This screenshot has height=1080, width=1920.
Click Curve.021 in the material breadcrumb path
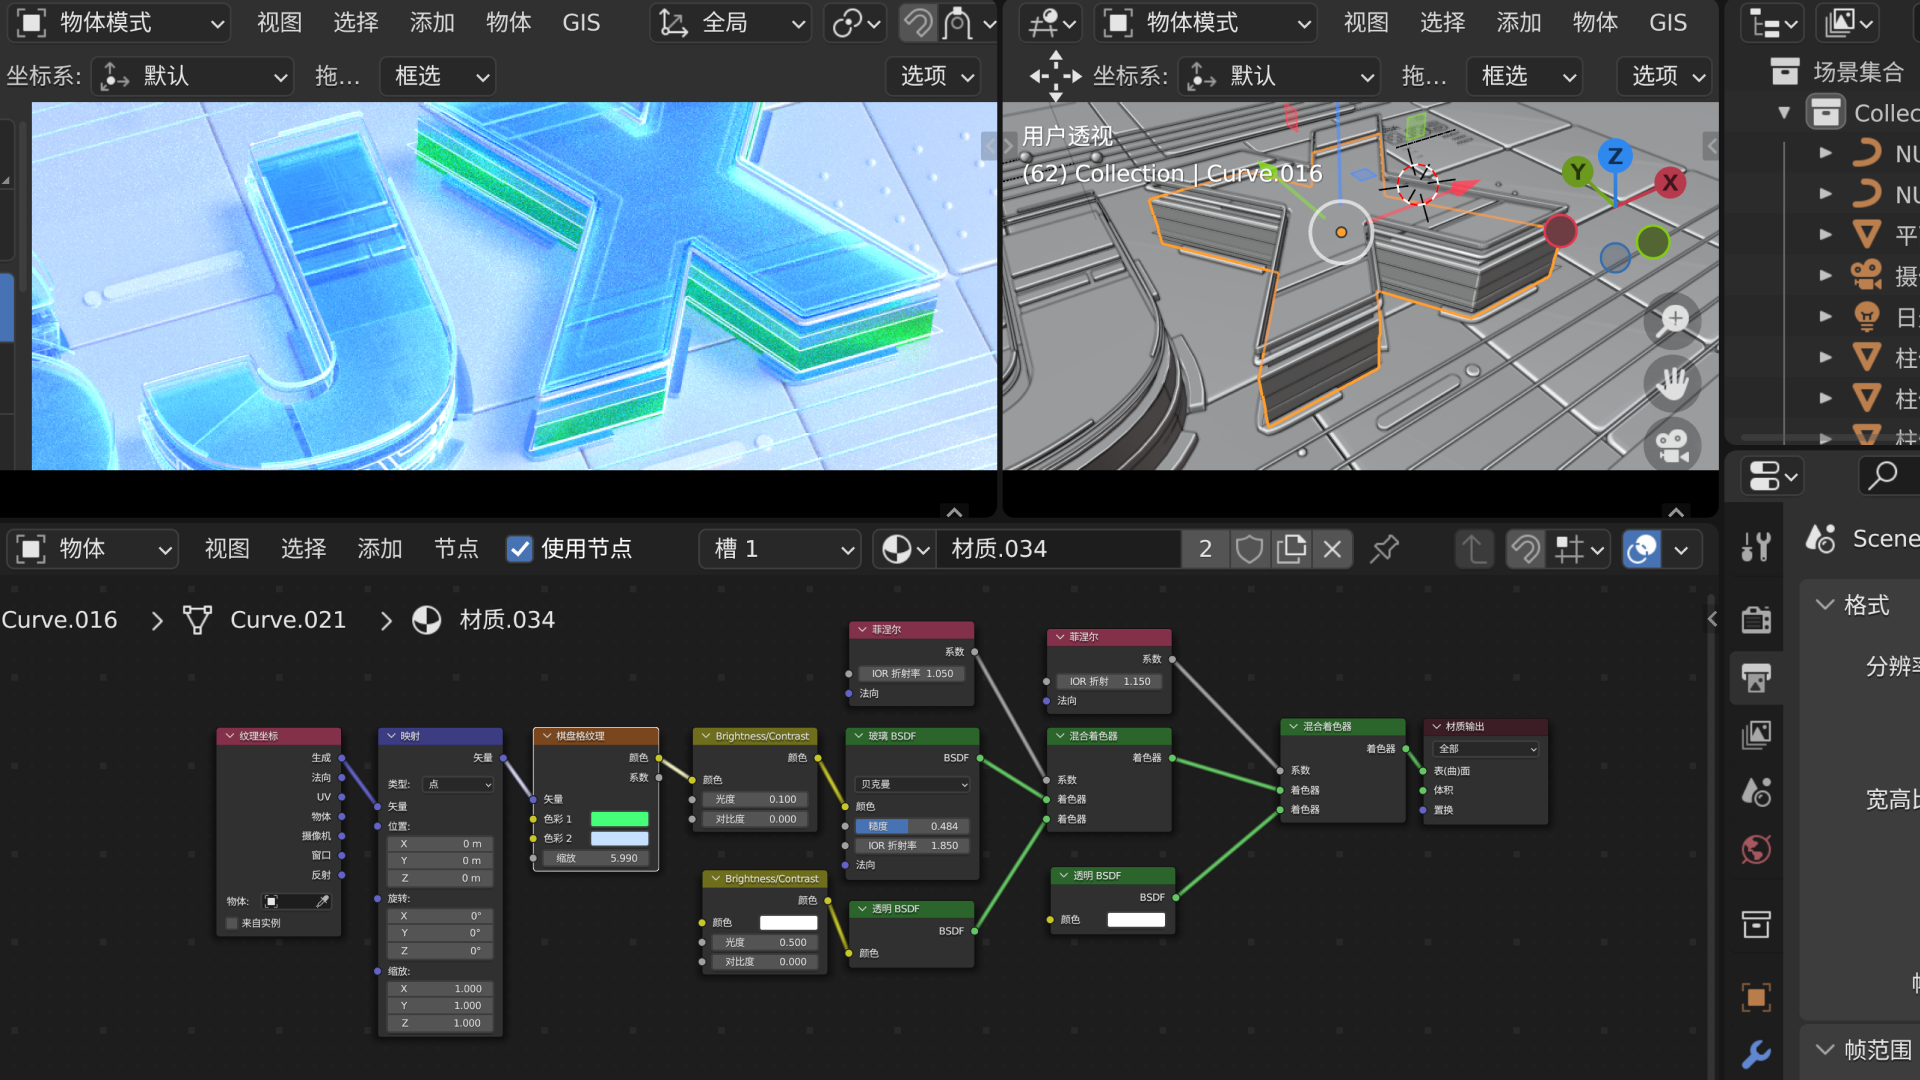[287, 619]
